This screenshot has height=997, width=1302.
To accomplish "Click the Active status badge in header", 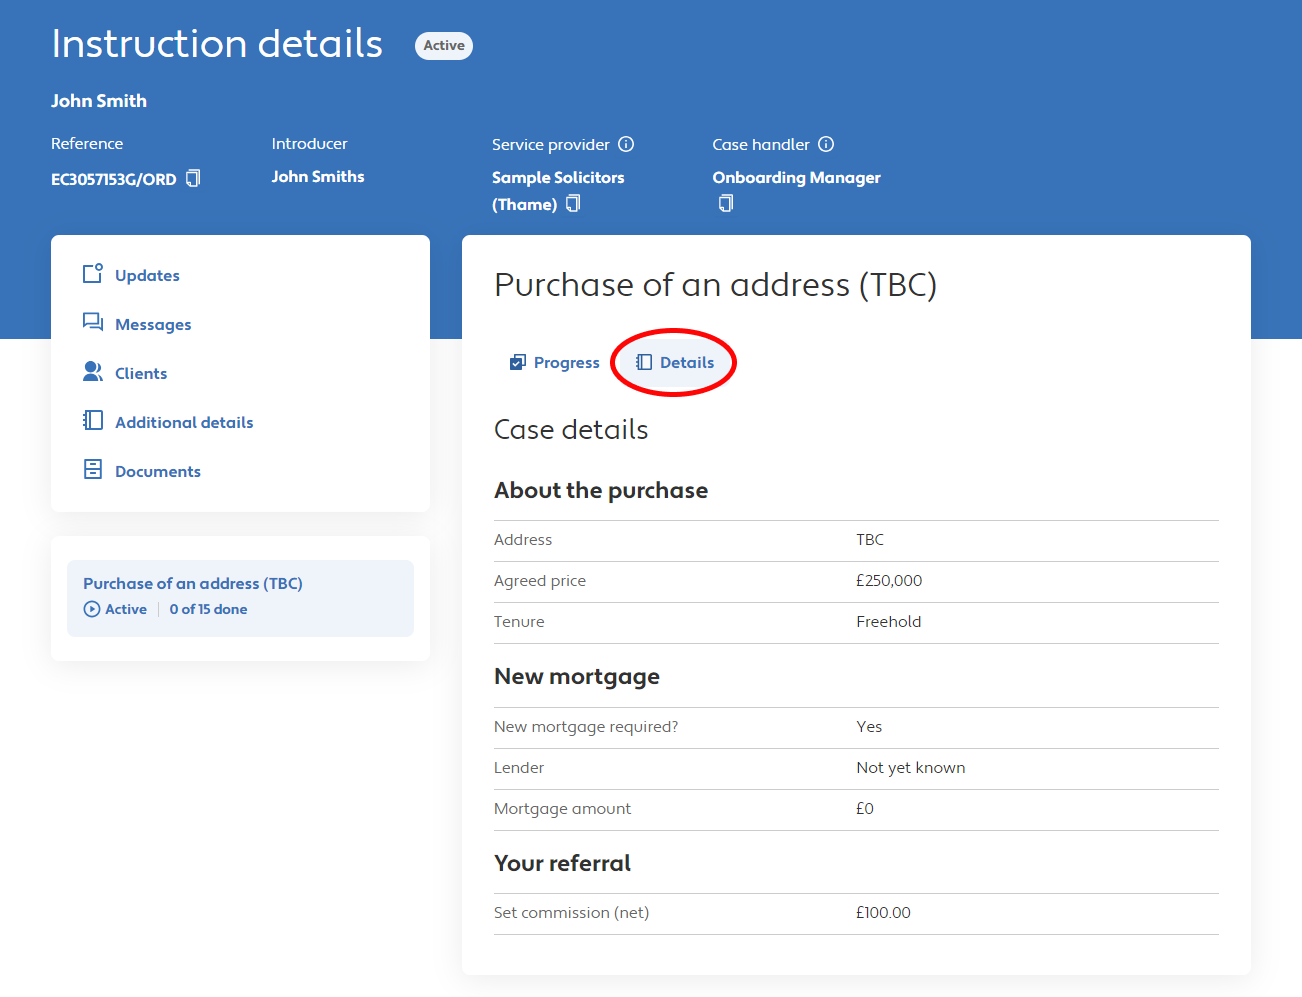I will 444,46.
